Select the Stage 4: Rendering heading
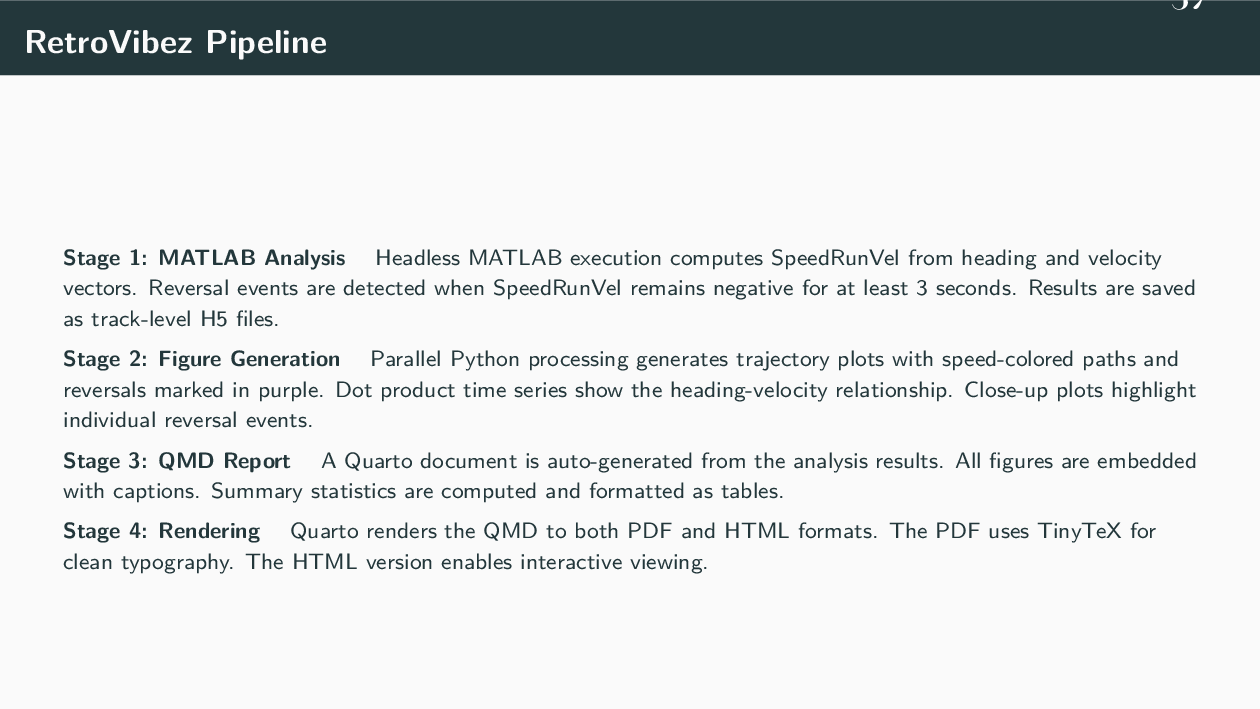The height and width of the screenshot is (709, 1260). point(161,530)
